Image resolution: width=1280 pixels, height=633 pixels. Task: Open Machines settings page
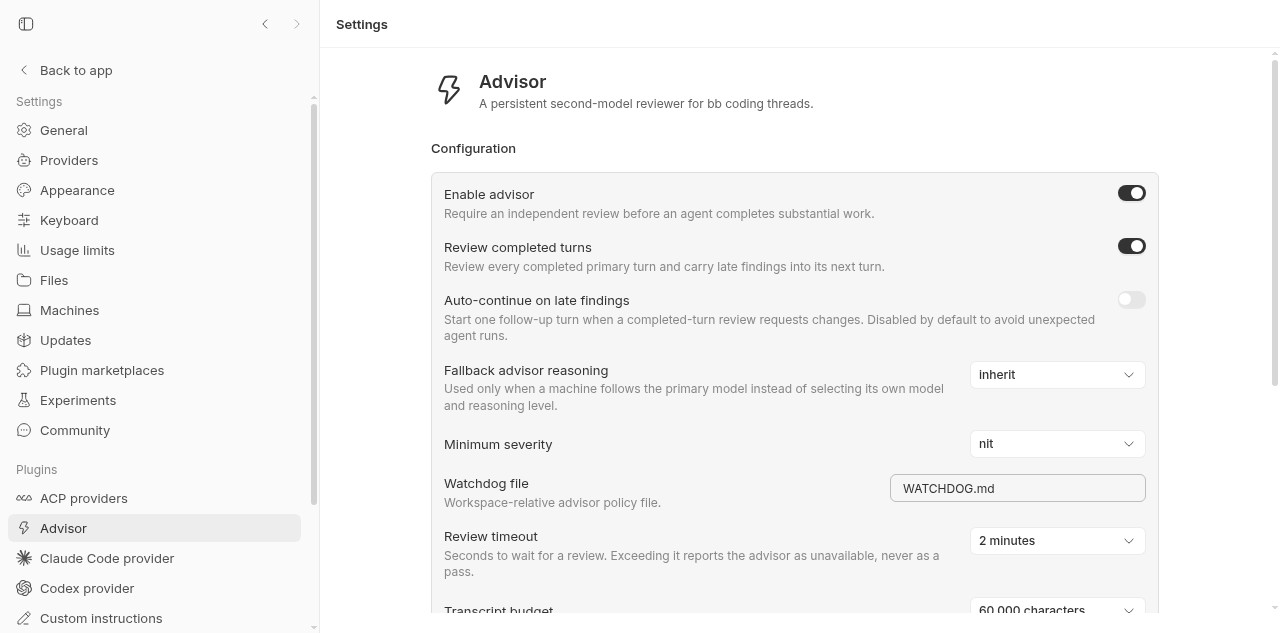click(x=154, y=310)
